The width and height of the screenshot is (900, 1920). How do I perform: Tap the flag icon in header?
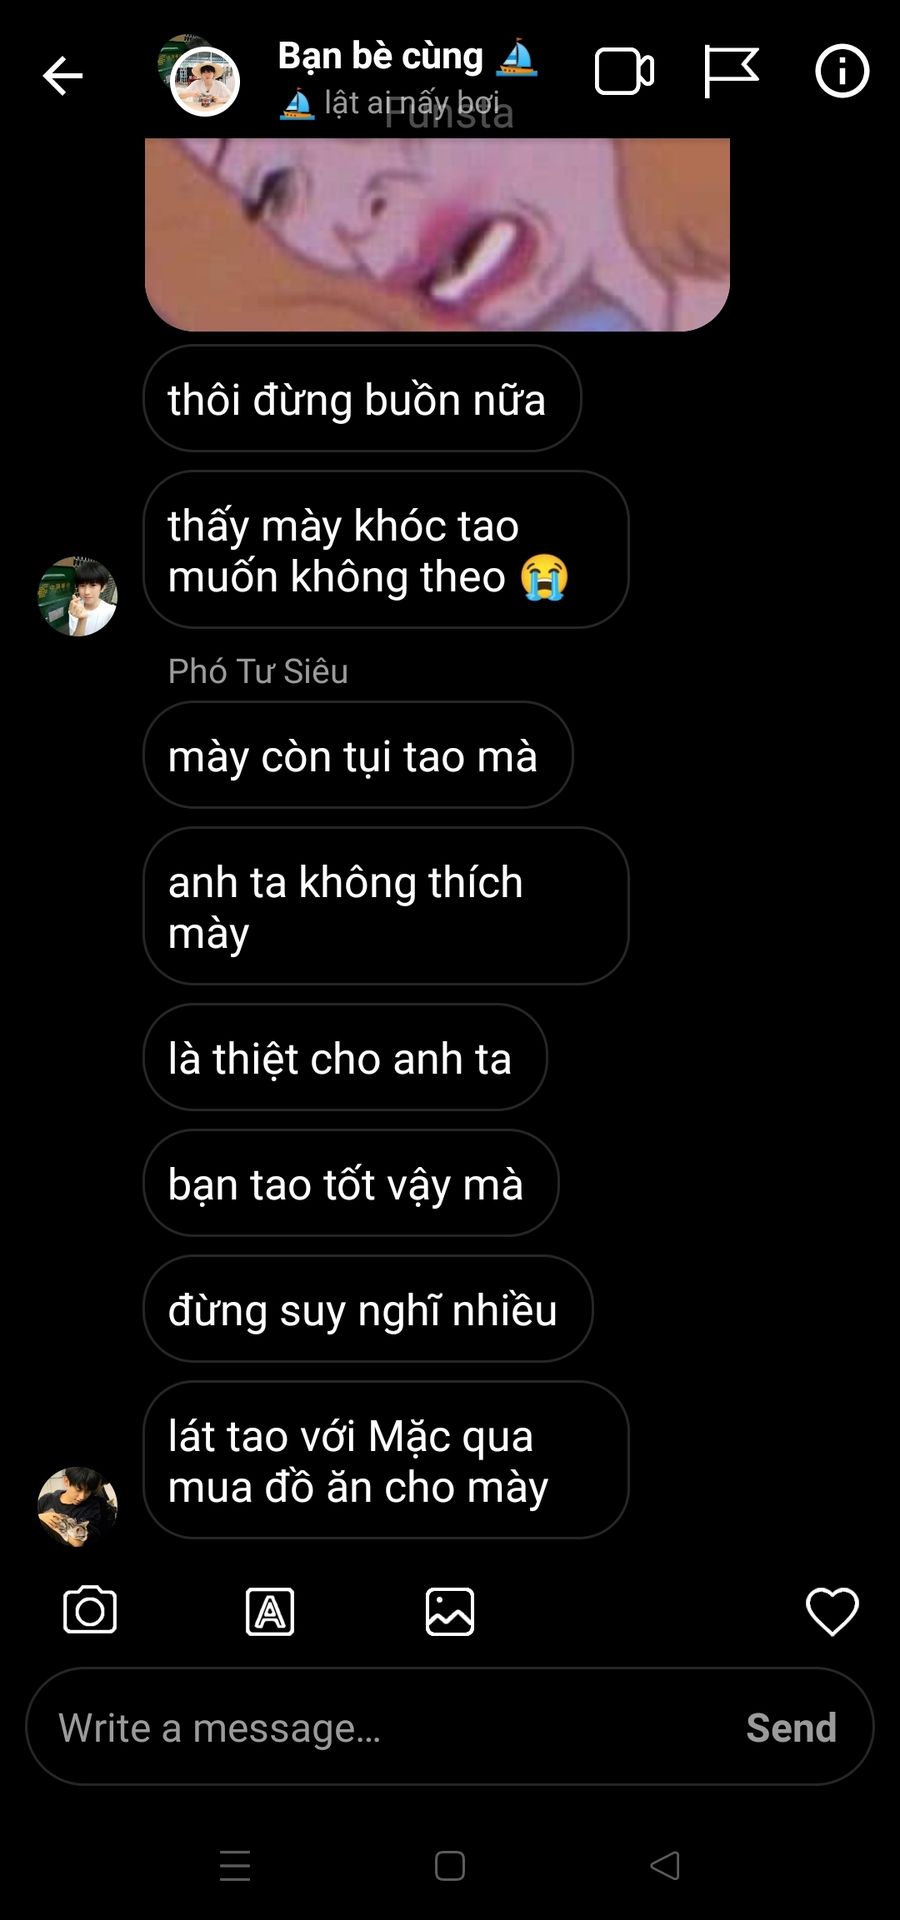[731, 72]
